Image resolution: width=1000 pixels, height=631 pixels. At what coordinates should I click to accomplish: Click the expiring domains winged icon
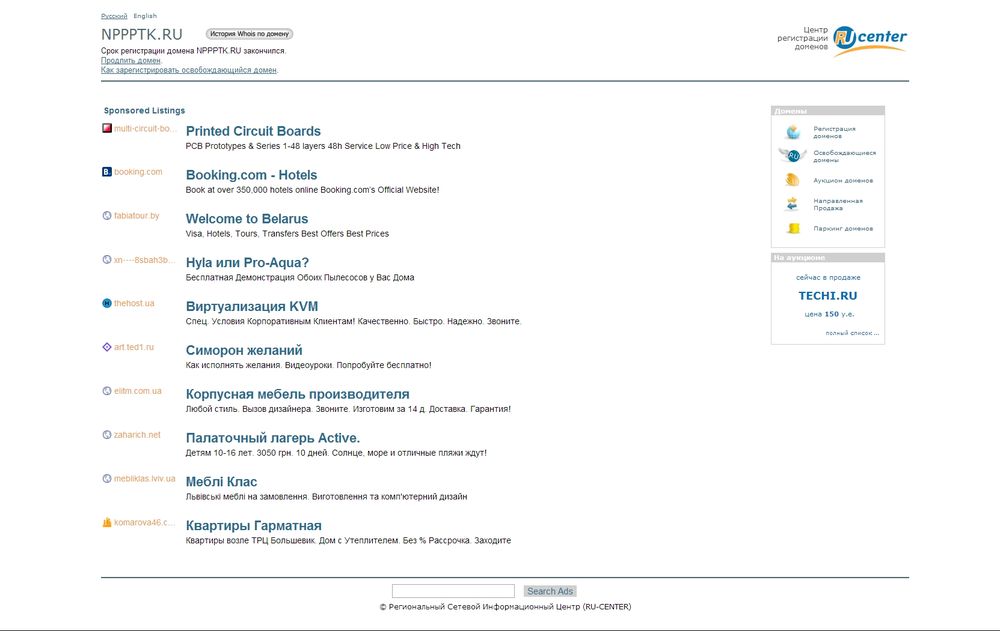[792, 156]
